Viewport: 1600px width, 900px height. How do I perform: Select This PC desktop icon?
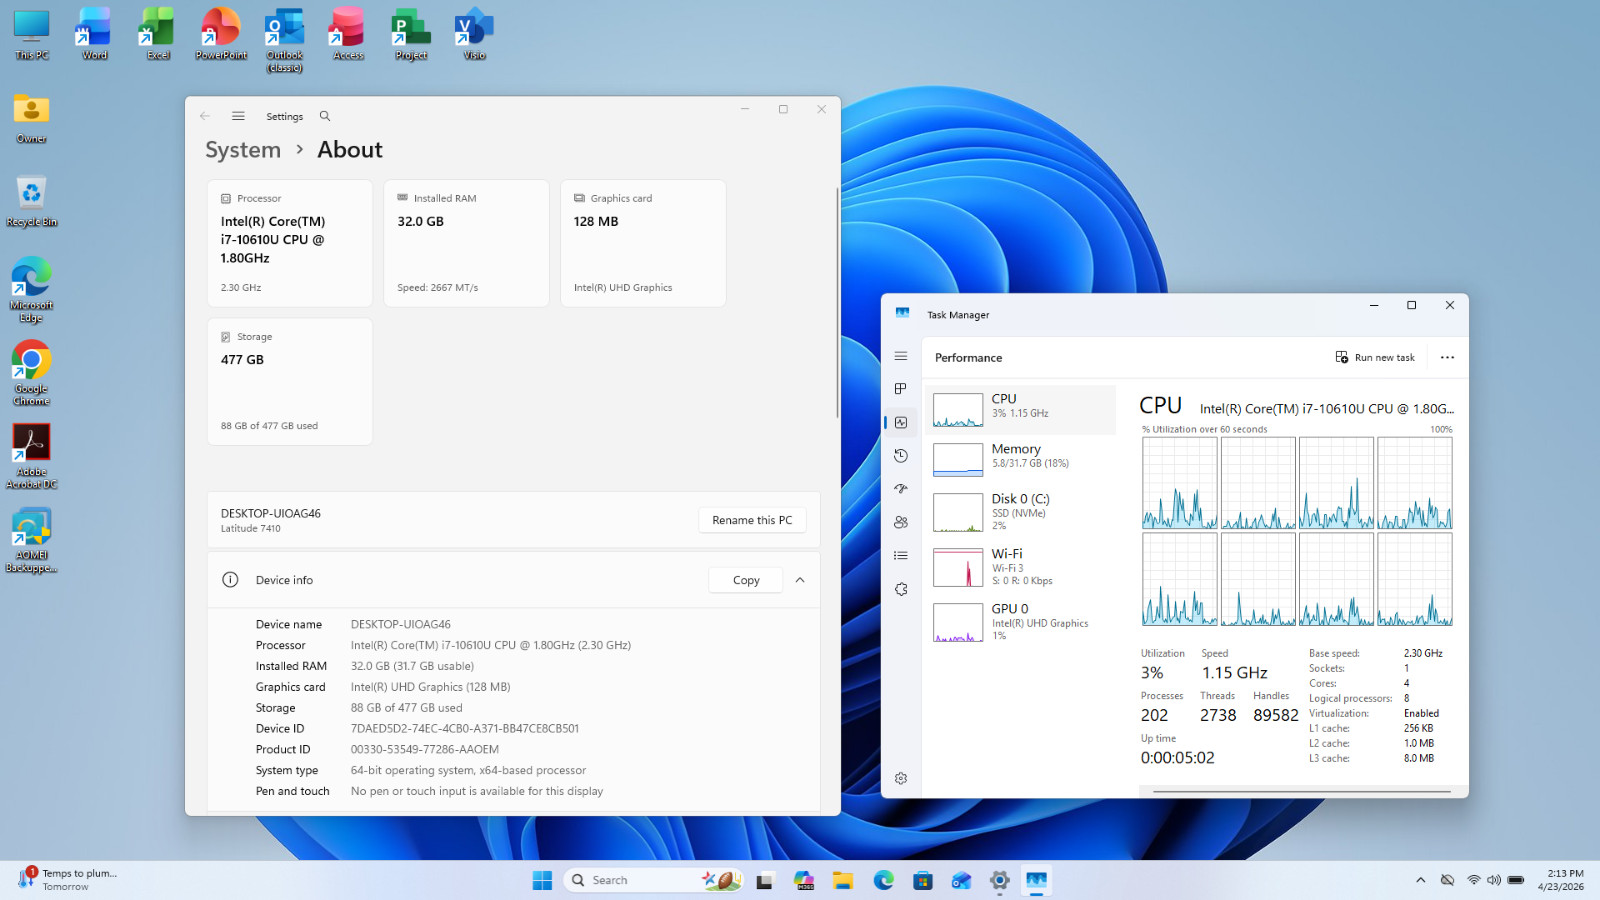pos(32,35)
